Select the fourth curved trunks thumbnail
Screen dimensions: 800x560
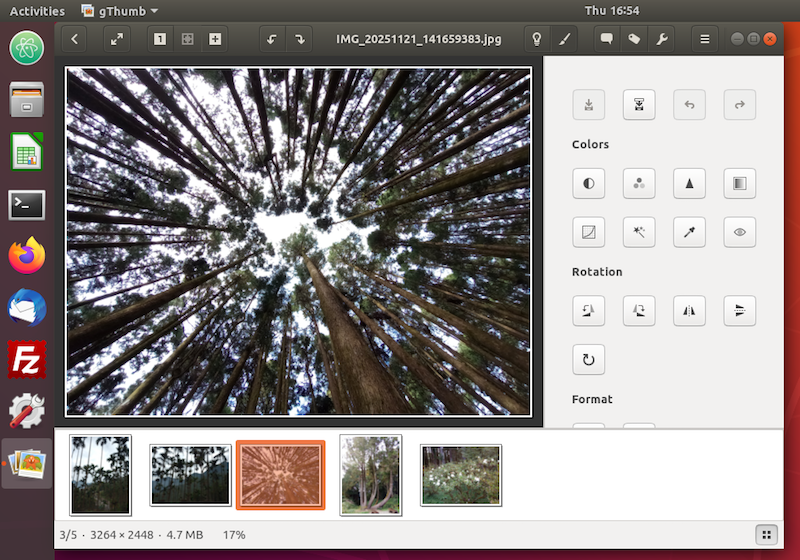371,475
